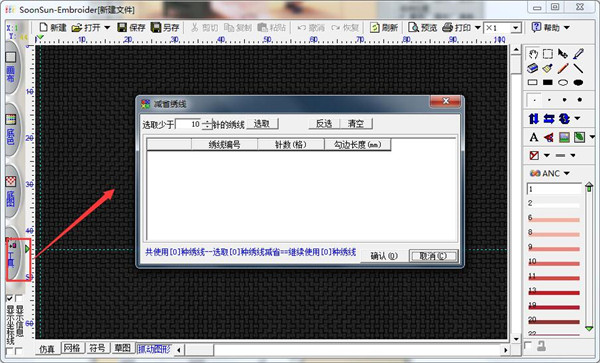Click the 另存 save as button
Viewport: 600px width, 363px height.
click(165, 28)
